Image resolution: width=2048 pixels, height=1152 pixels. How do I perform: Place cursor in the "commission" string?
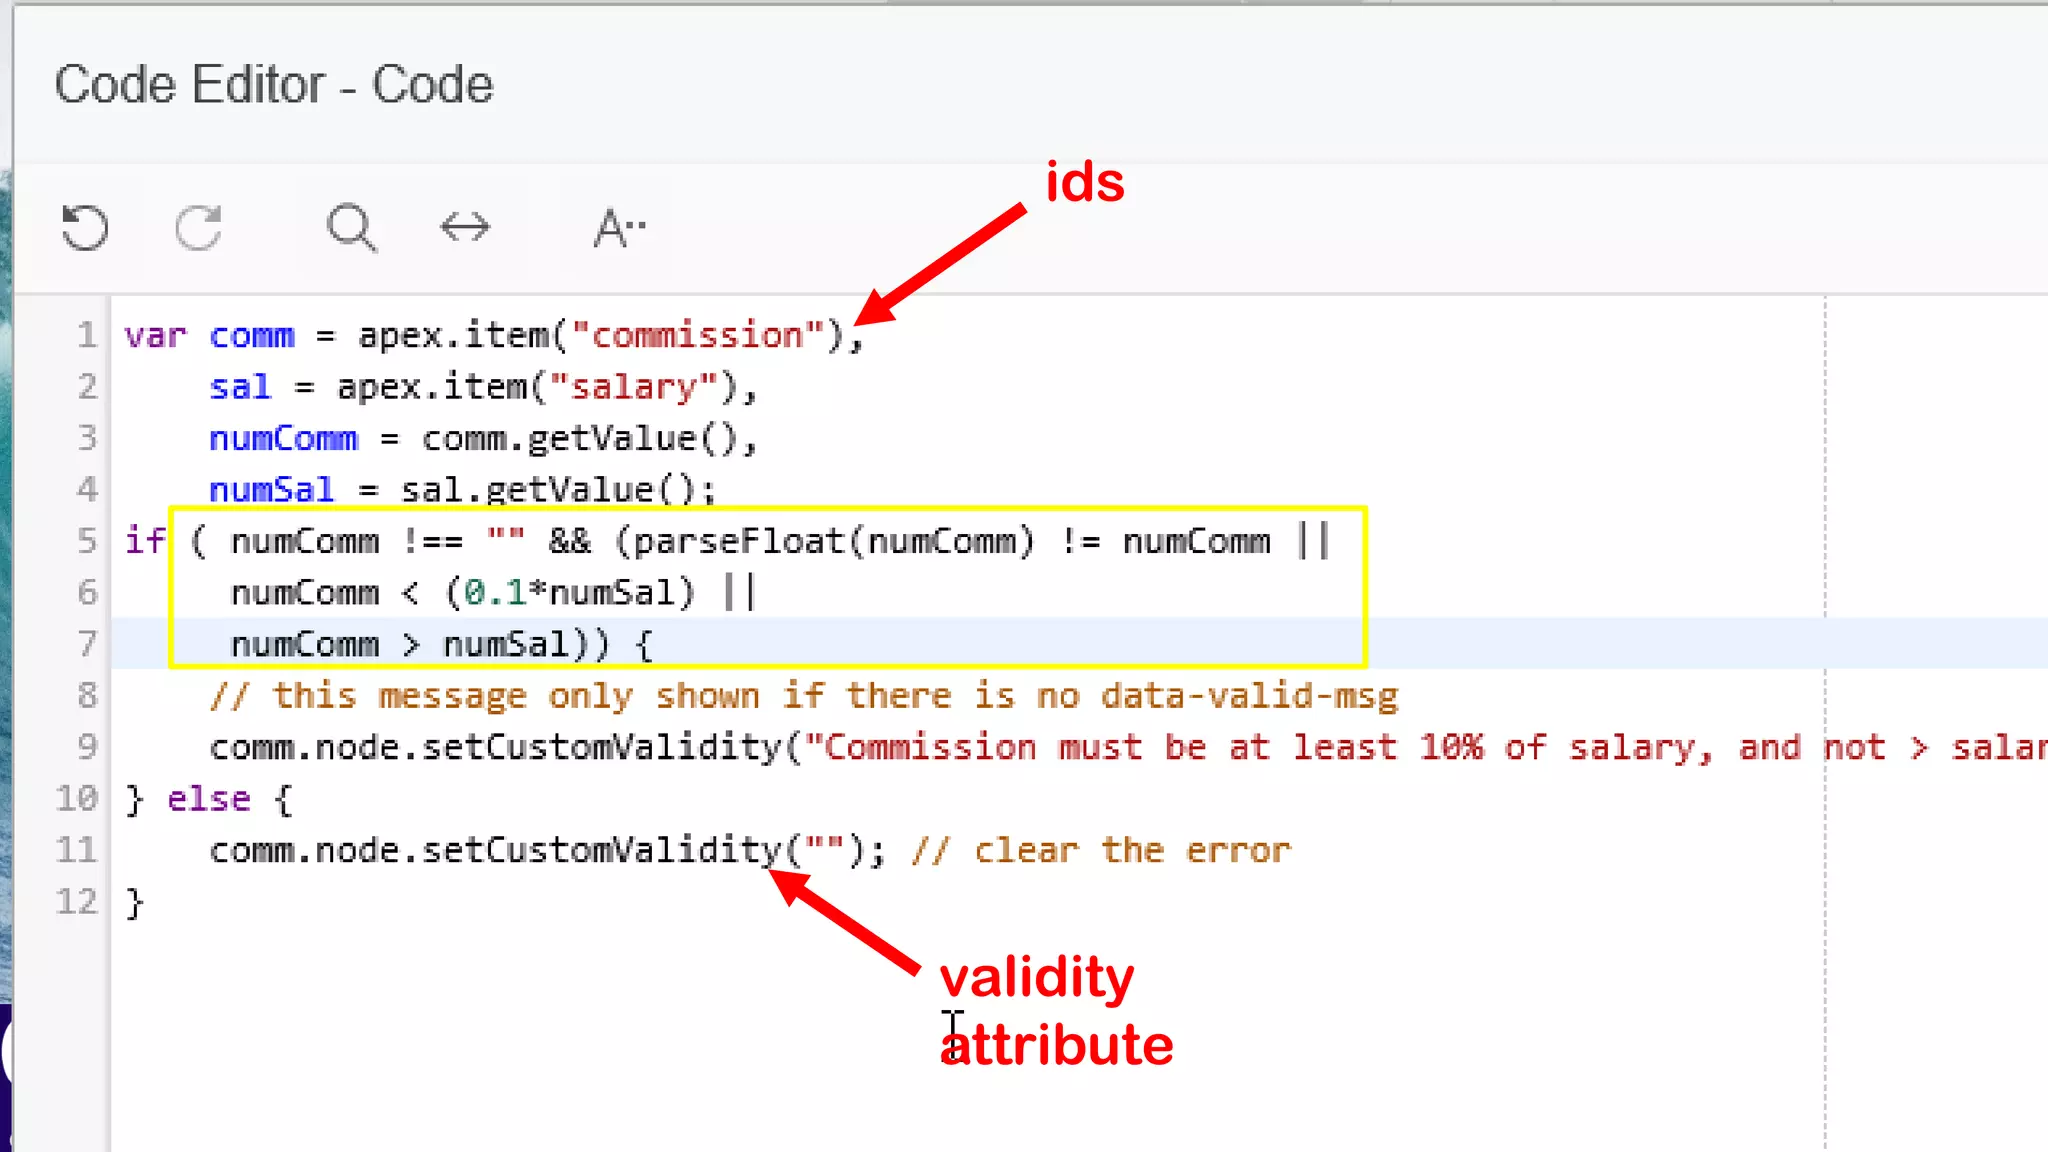point(696,335)
